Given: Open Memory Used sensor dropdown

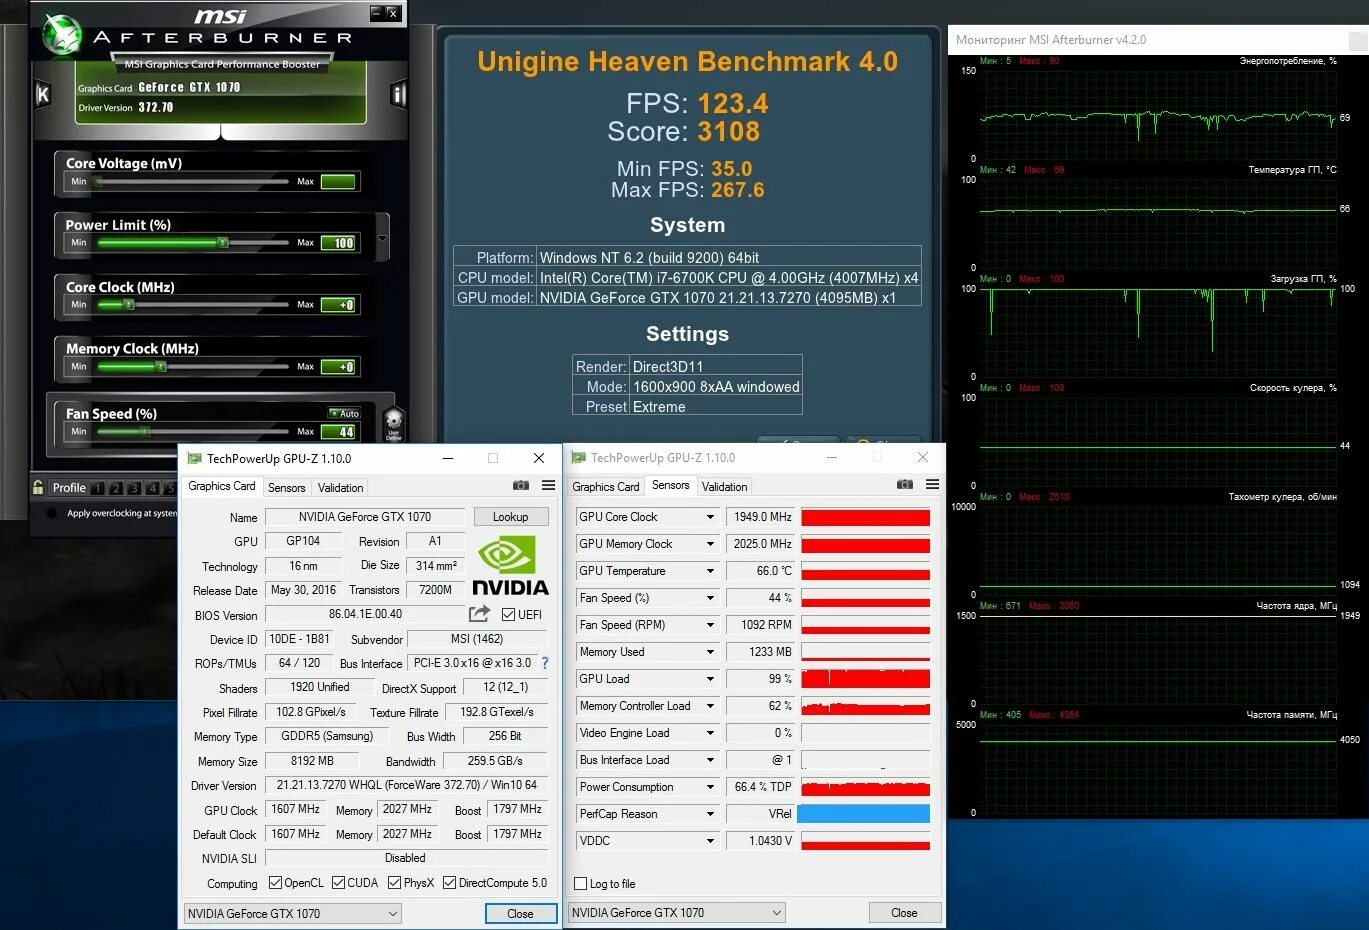Looking at the screenshot, I should pyautogui.click(x=710, y=652).
